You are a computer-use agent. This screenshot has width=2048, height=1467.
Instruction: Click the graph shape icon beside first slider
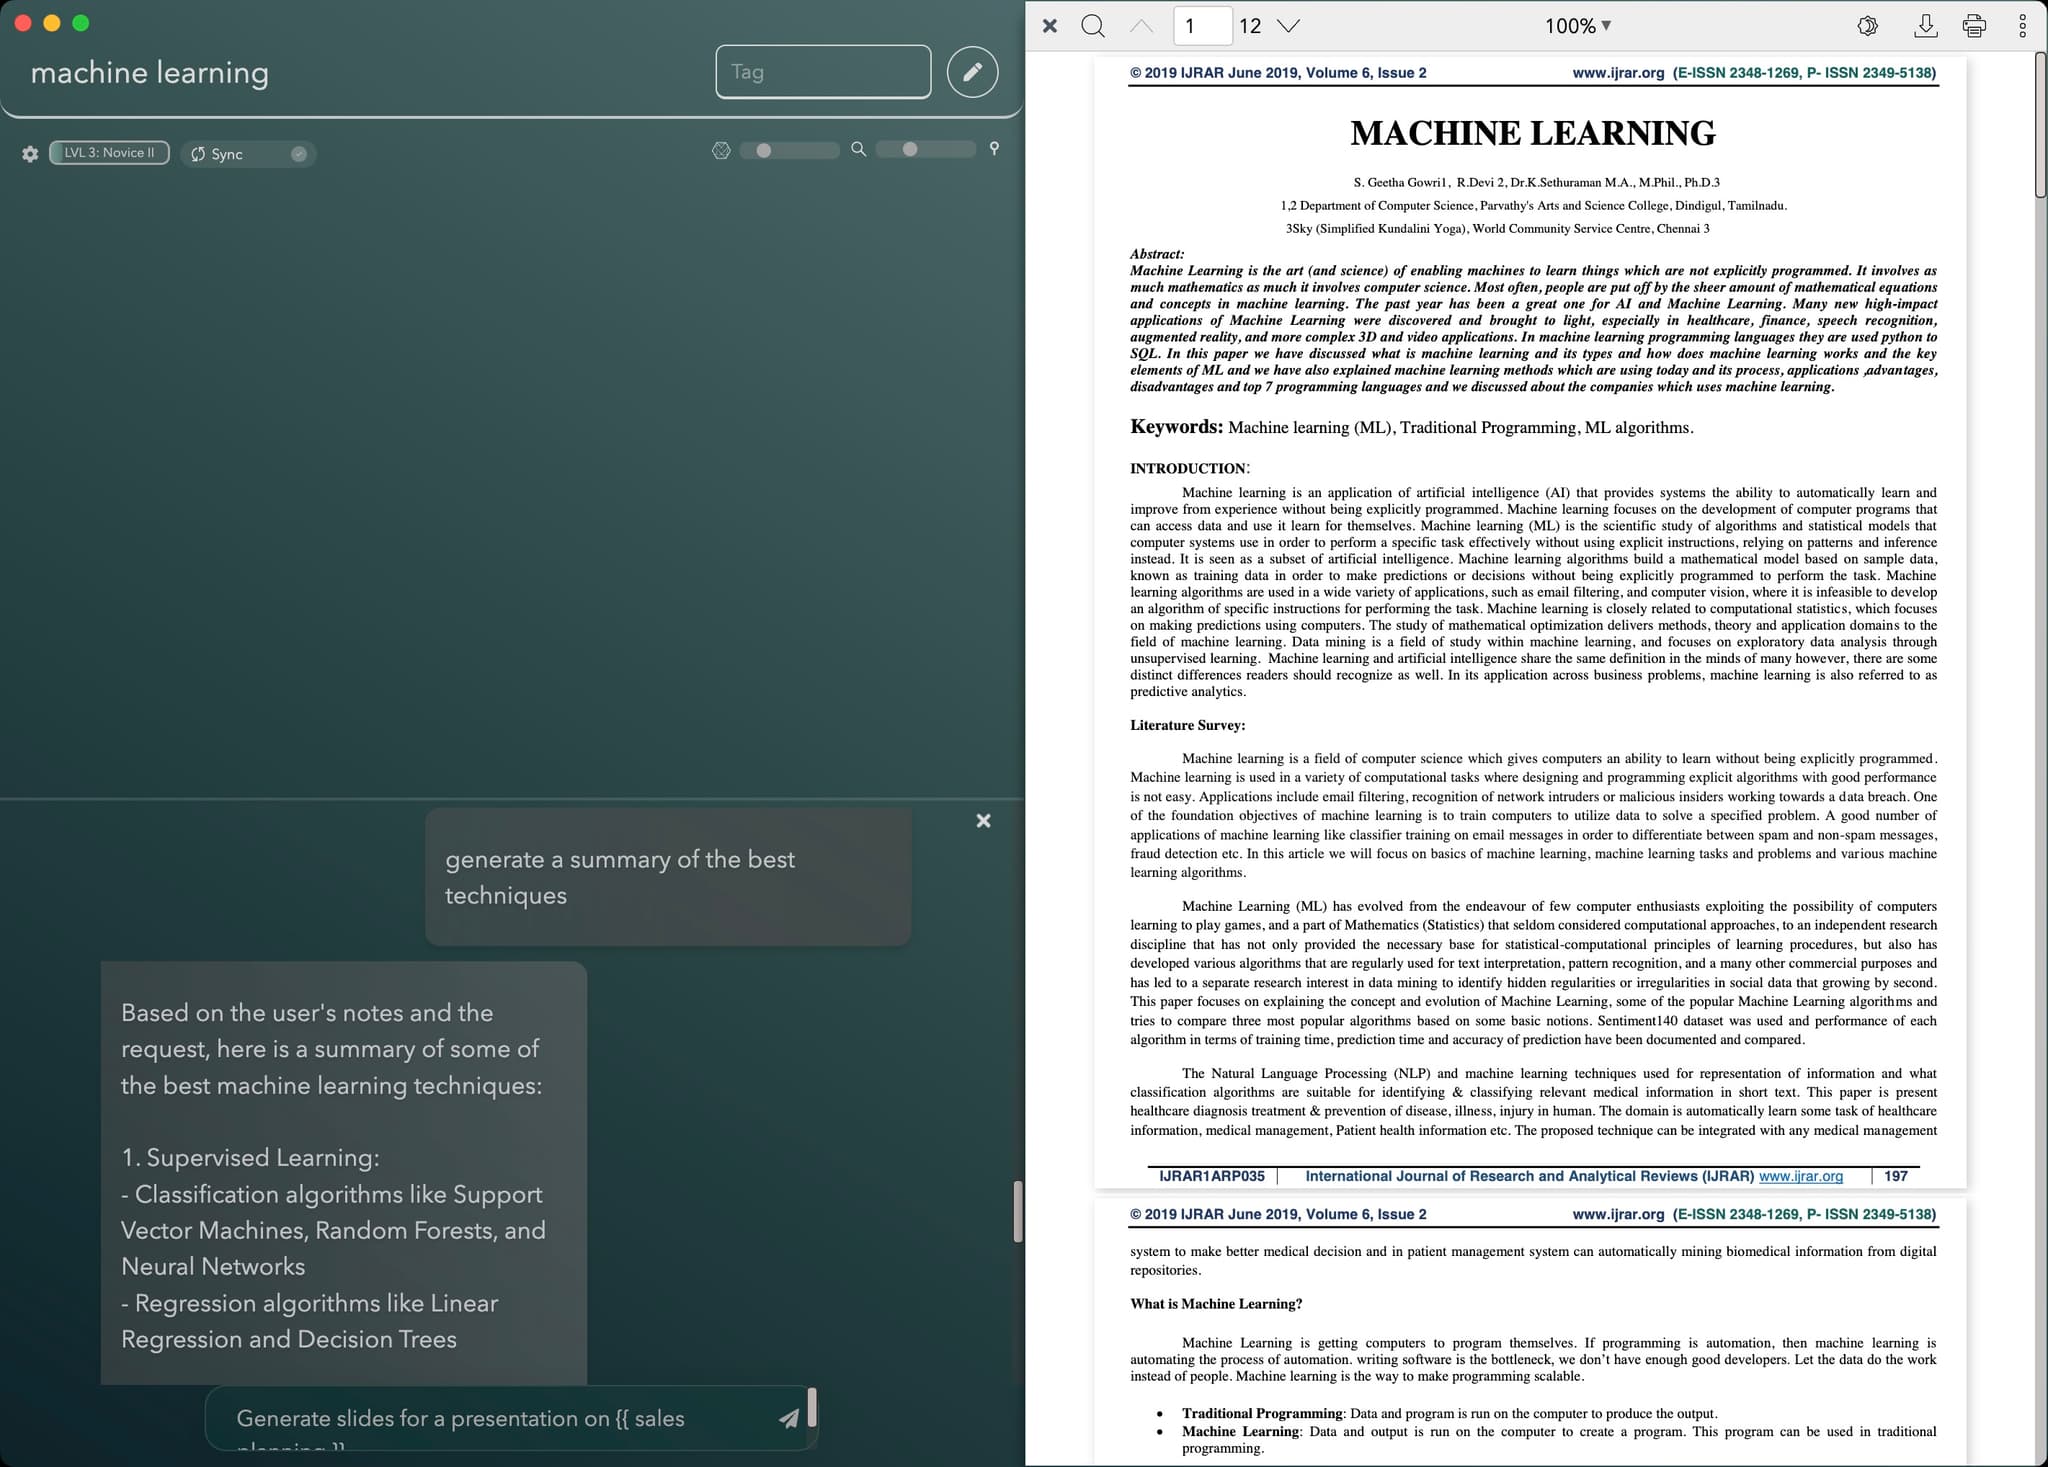721,150
